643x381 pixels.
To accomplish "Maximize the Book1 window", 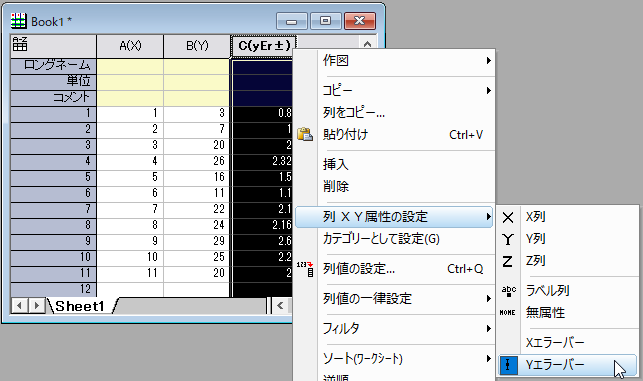I will [326, 21].
